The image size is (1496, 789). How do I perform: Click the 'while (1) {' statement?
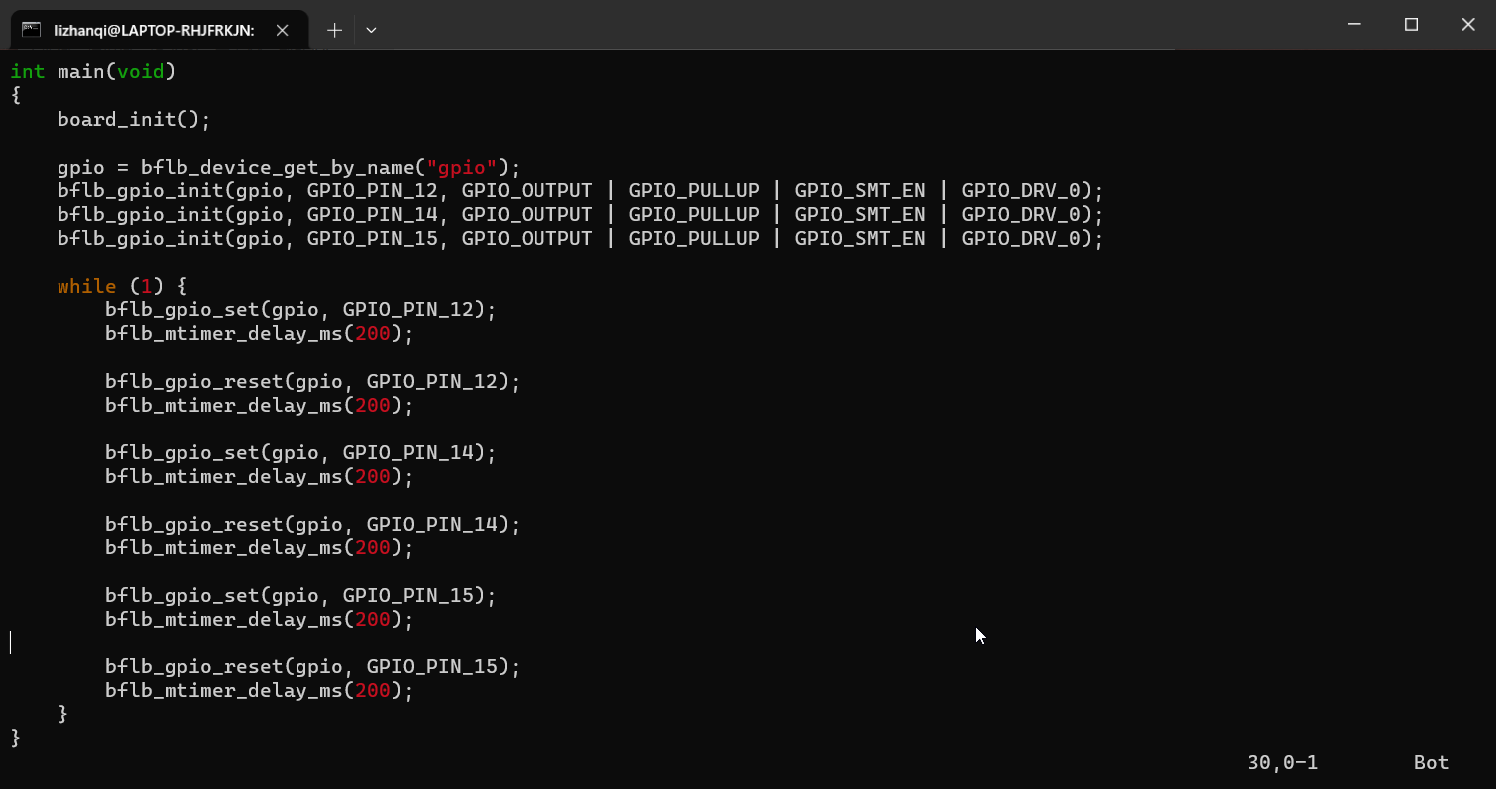tap(122, 286)
